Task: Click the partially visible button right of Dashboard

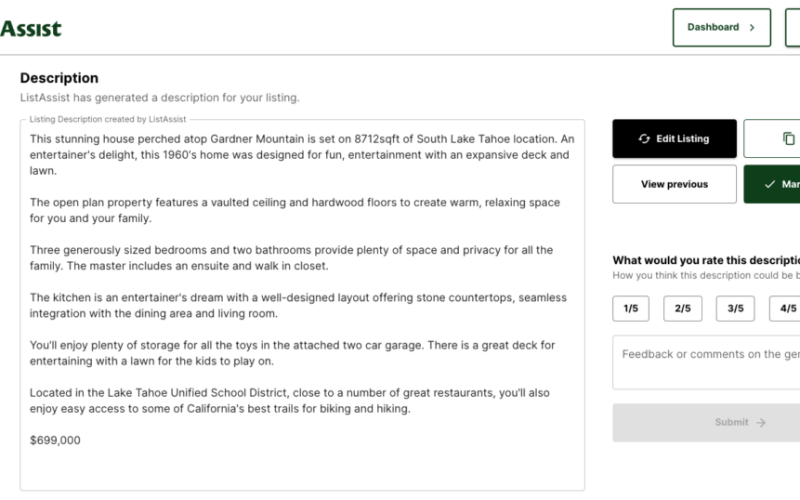Action: point(793,28)
